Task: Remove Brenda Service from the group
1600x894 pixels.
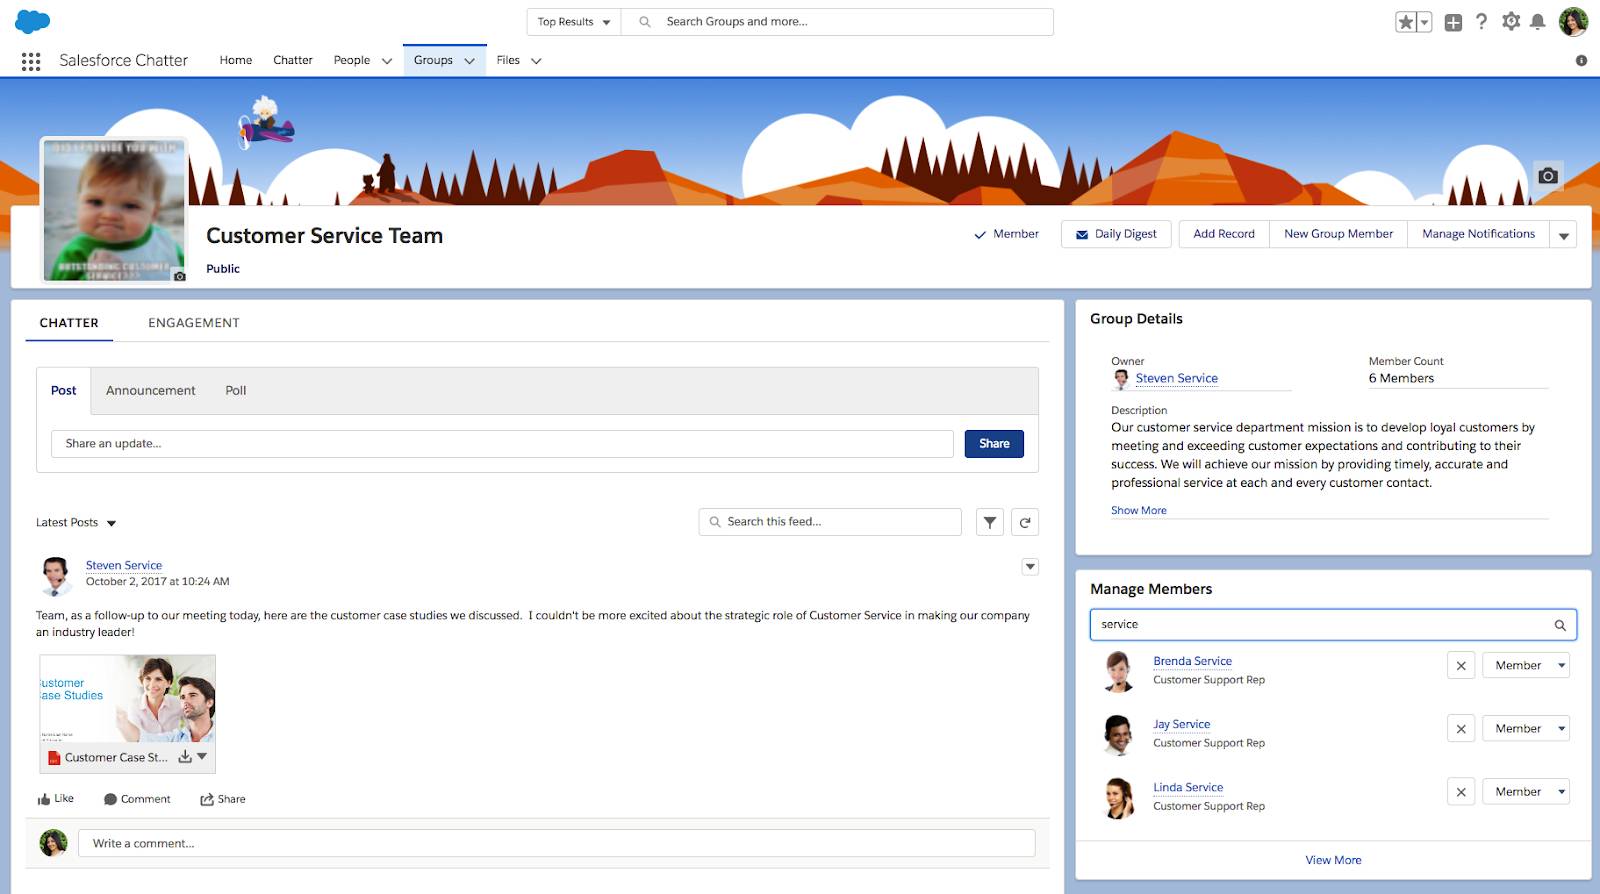Action: [x=1461, y=666]
